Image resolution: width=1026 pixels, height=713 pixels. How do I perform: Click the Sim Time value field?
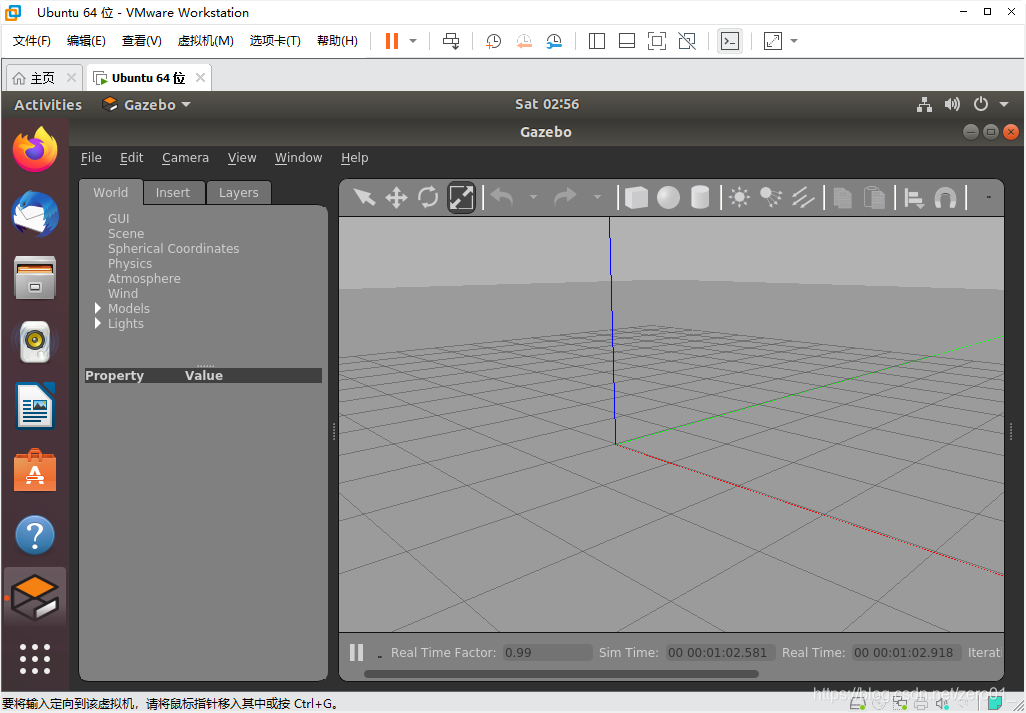pyautogui.click(x=720, y=652)
